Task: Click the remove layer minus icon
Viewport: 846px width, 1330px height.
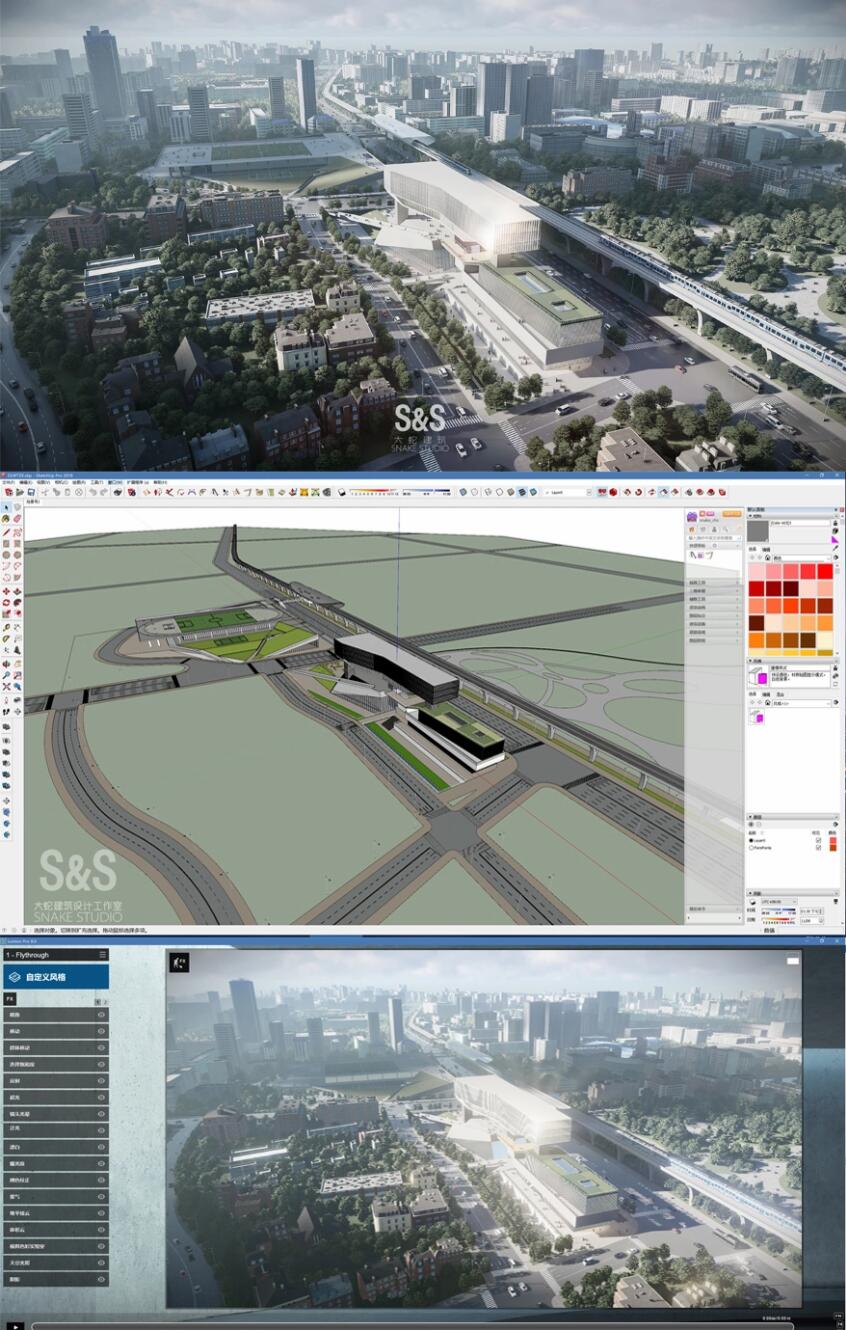Action: pyautogui.click(x=759, y=824)
